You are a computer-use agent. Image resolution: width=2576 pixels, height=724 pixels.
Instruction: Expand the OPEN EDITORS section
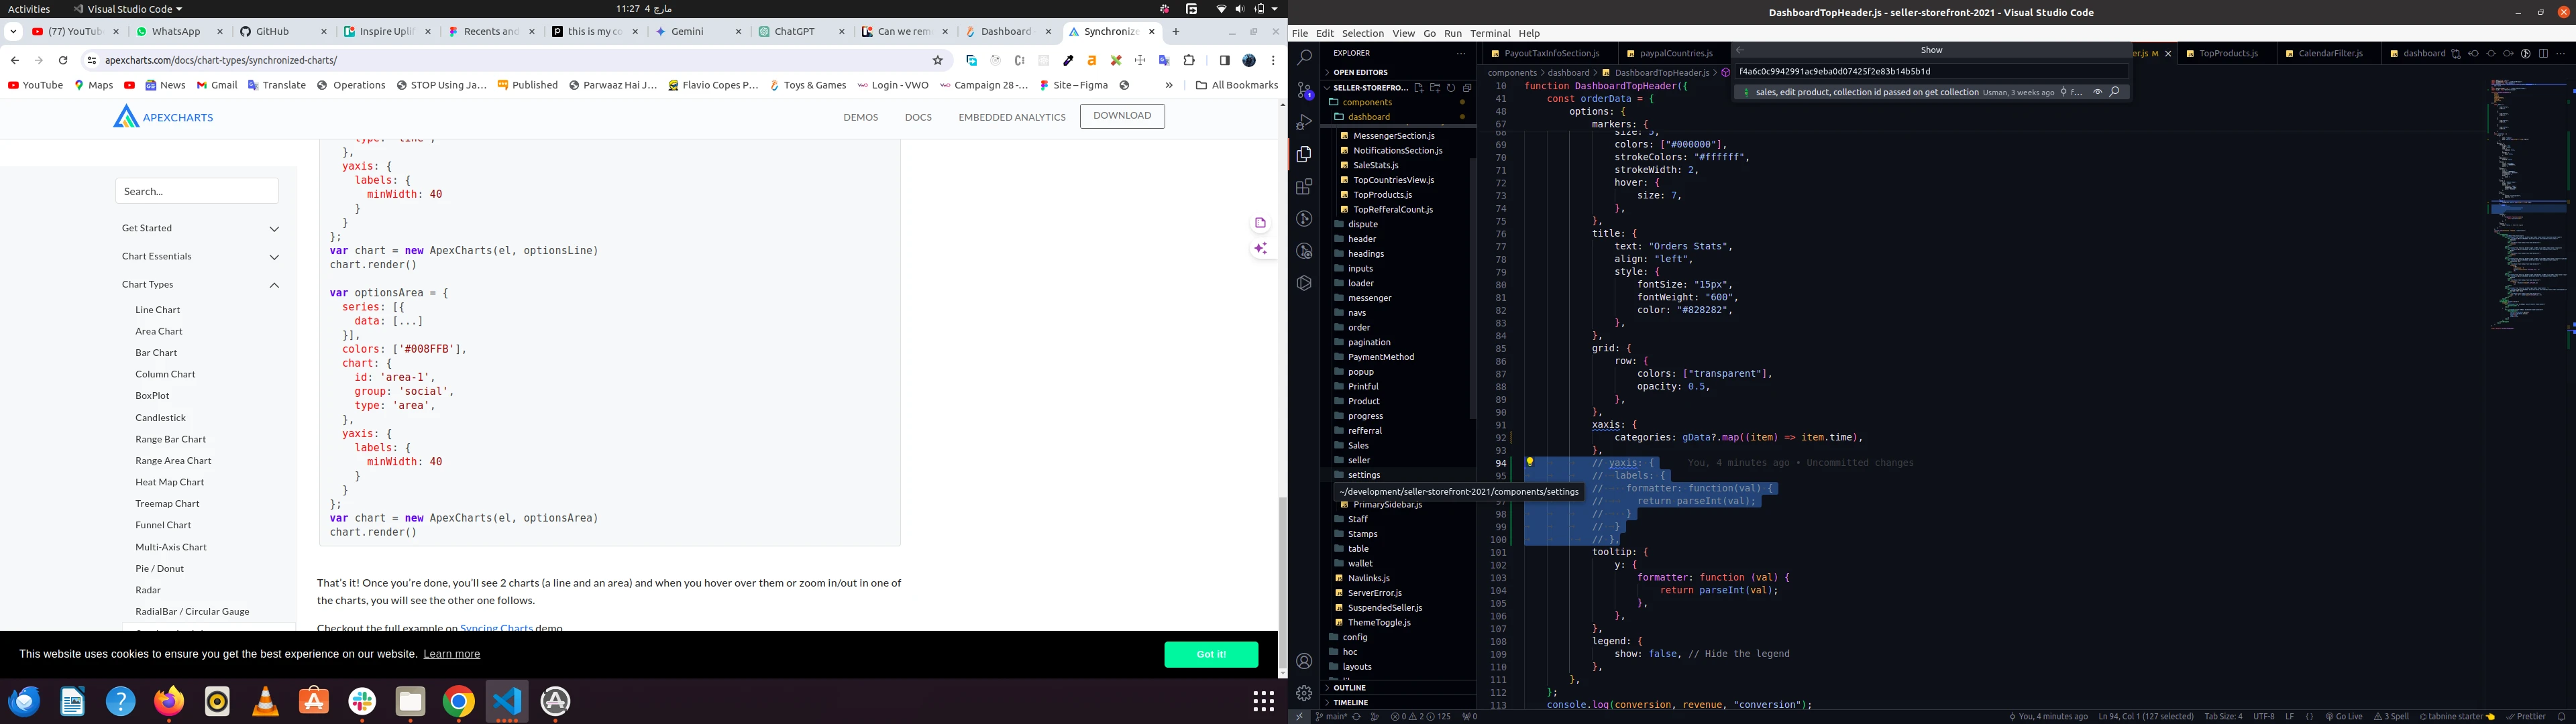pos(1360,72)
